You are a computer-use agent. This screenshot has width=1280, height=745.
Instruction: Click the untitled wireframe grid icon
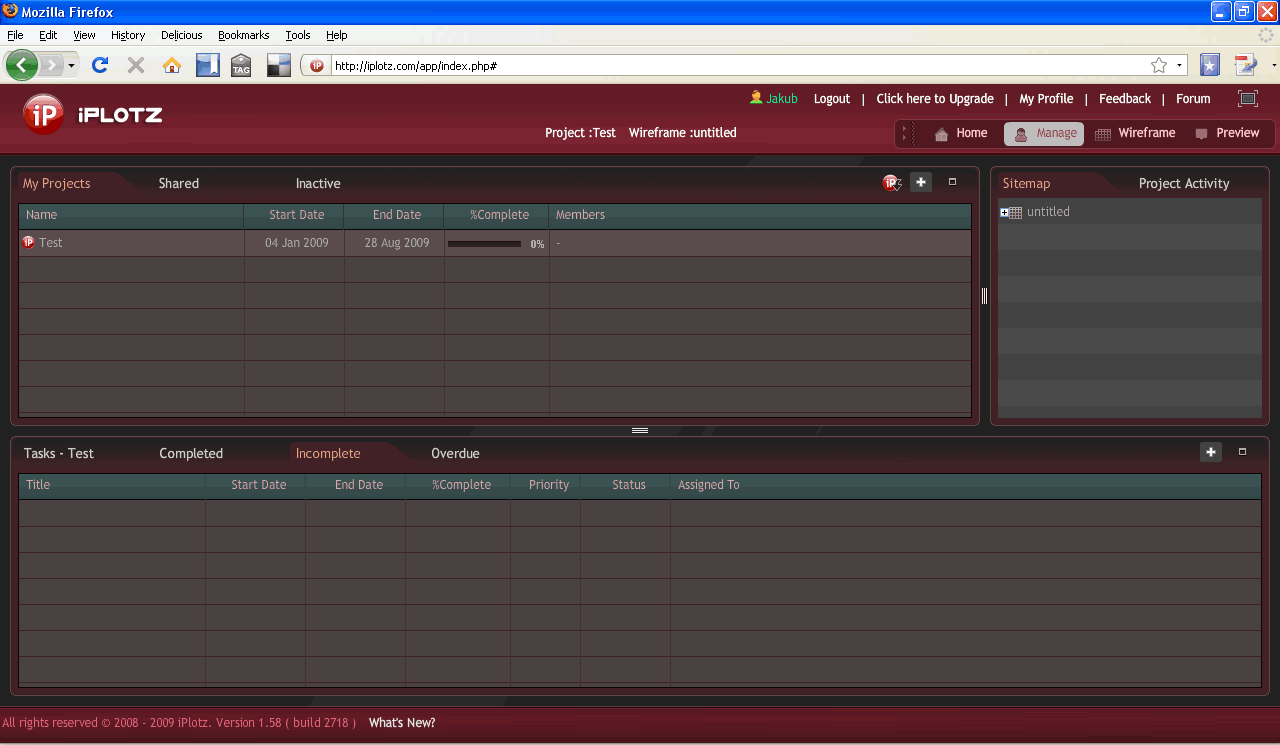click(1016, 212)
